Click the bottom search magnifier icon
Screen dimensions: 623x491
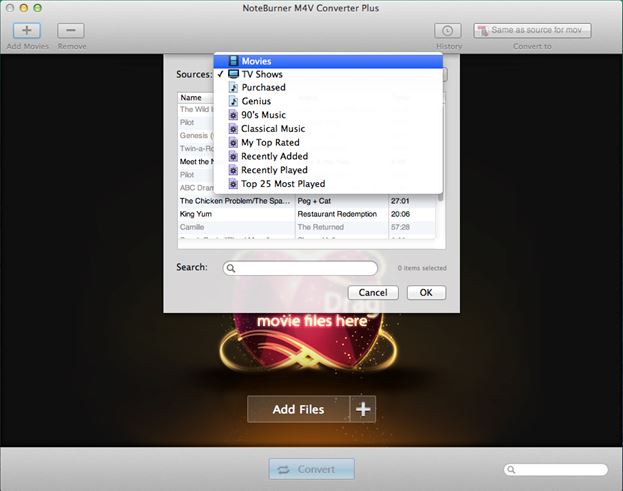pos(511,470)
